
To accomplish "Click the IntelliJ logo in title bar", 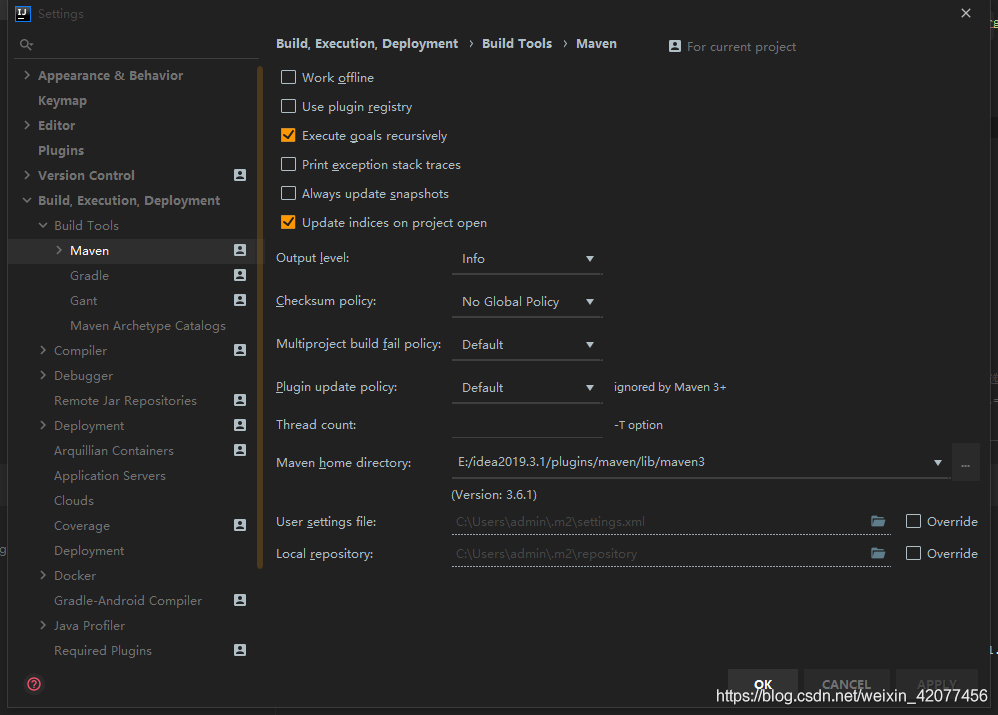I will (x=22, y=13).
